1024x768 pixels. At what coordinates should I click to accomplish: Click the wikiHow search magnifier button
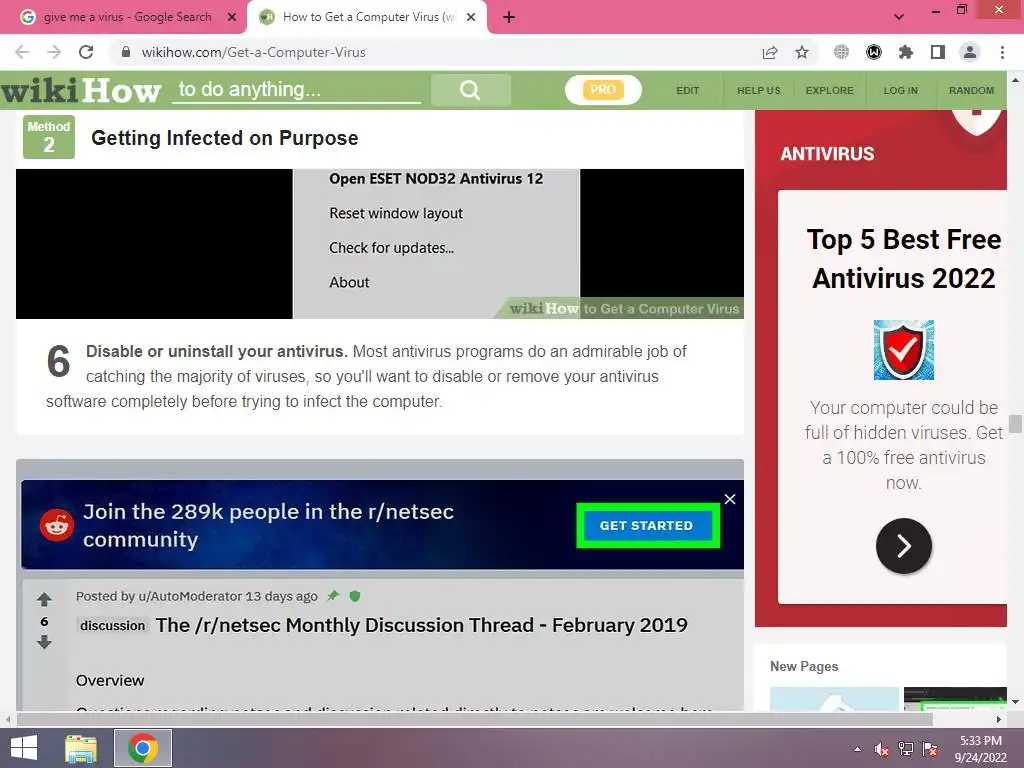point(470,90)
